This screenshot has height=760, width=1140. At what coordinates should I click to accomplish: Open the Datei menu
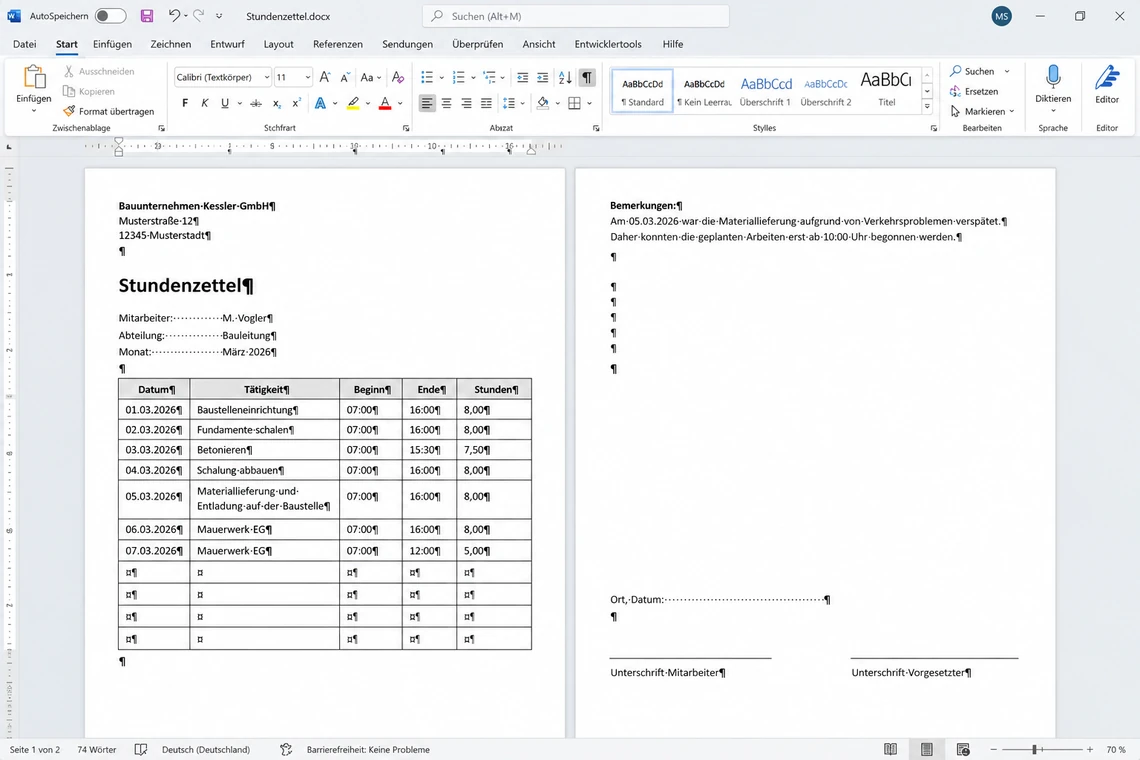coord(25,44)
